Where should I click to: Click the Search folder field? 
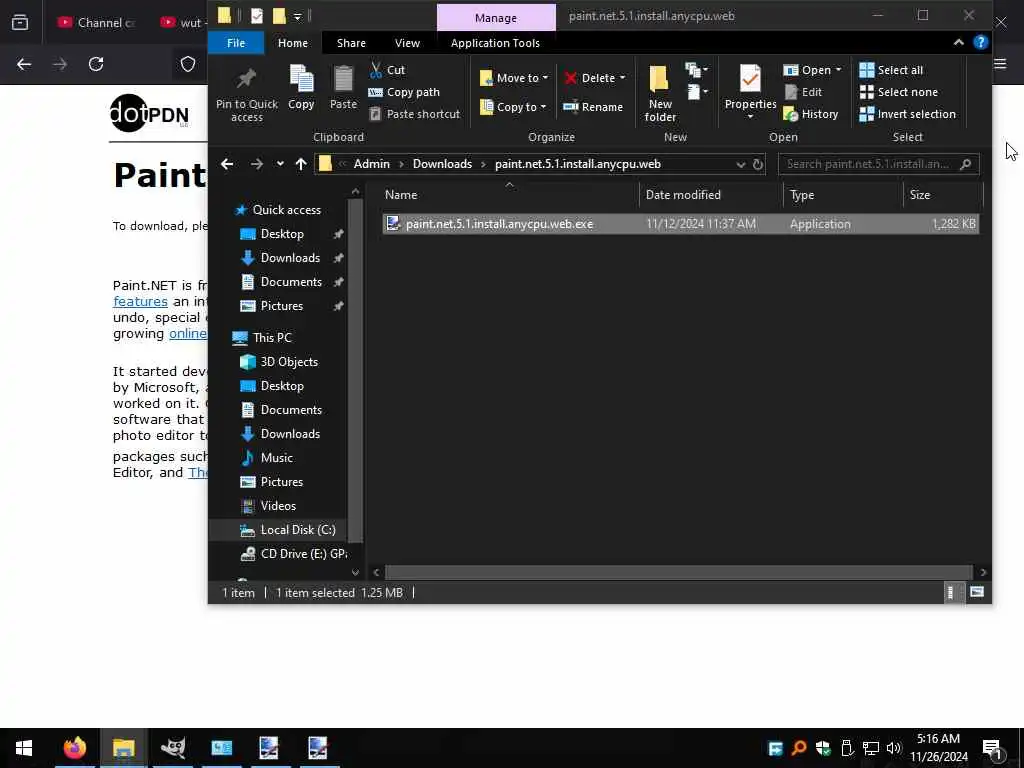[x=878, y=164]
